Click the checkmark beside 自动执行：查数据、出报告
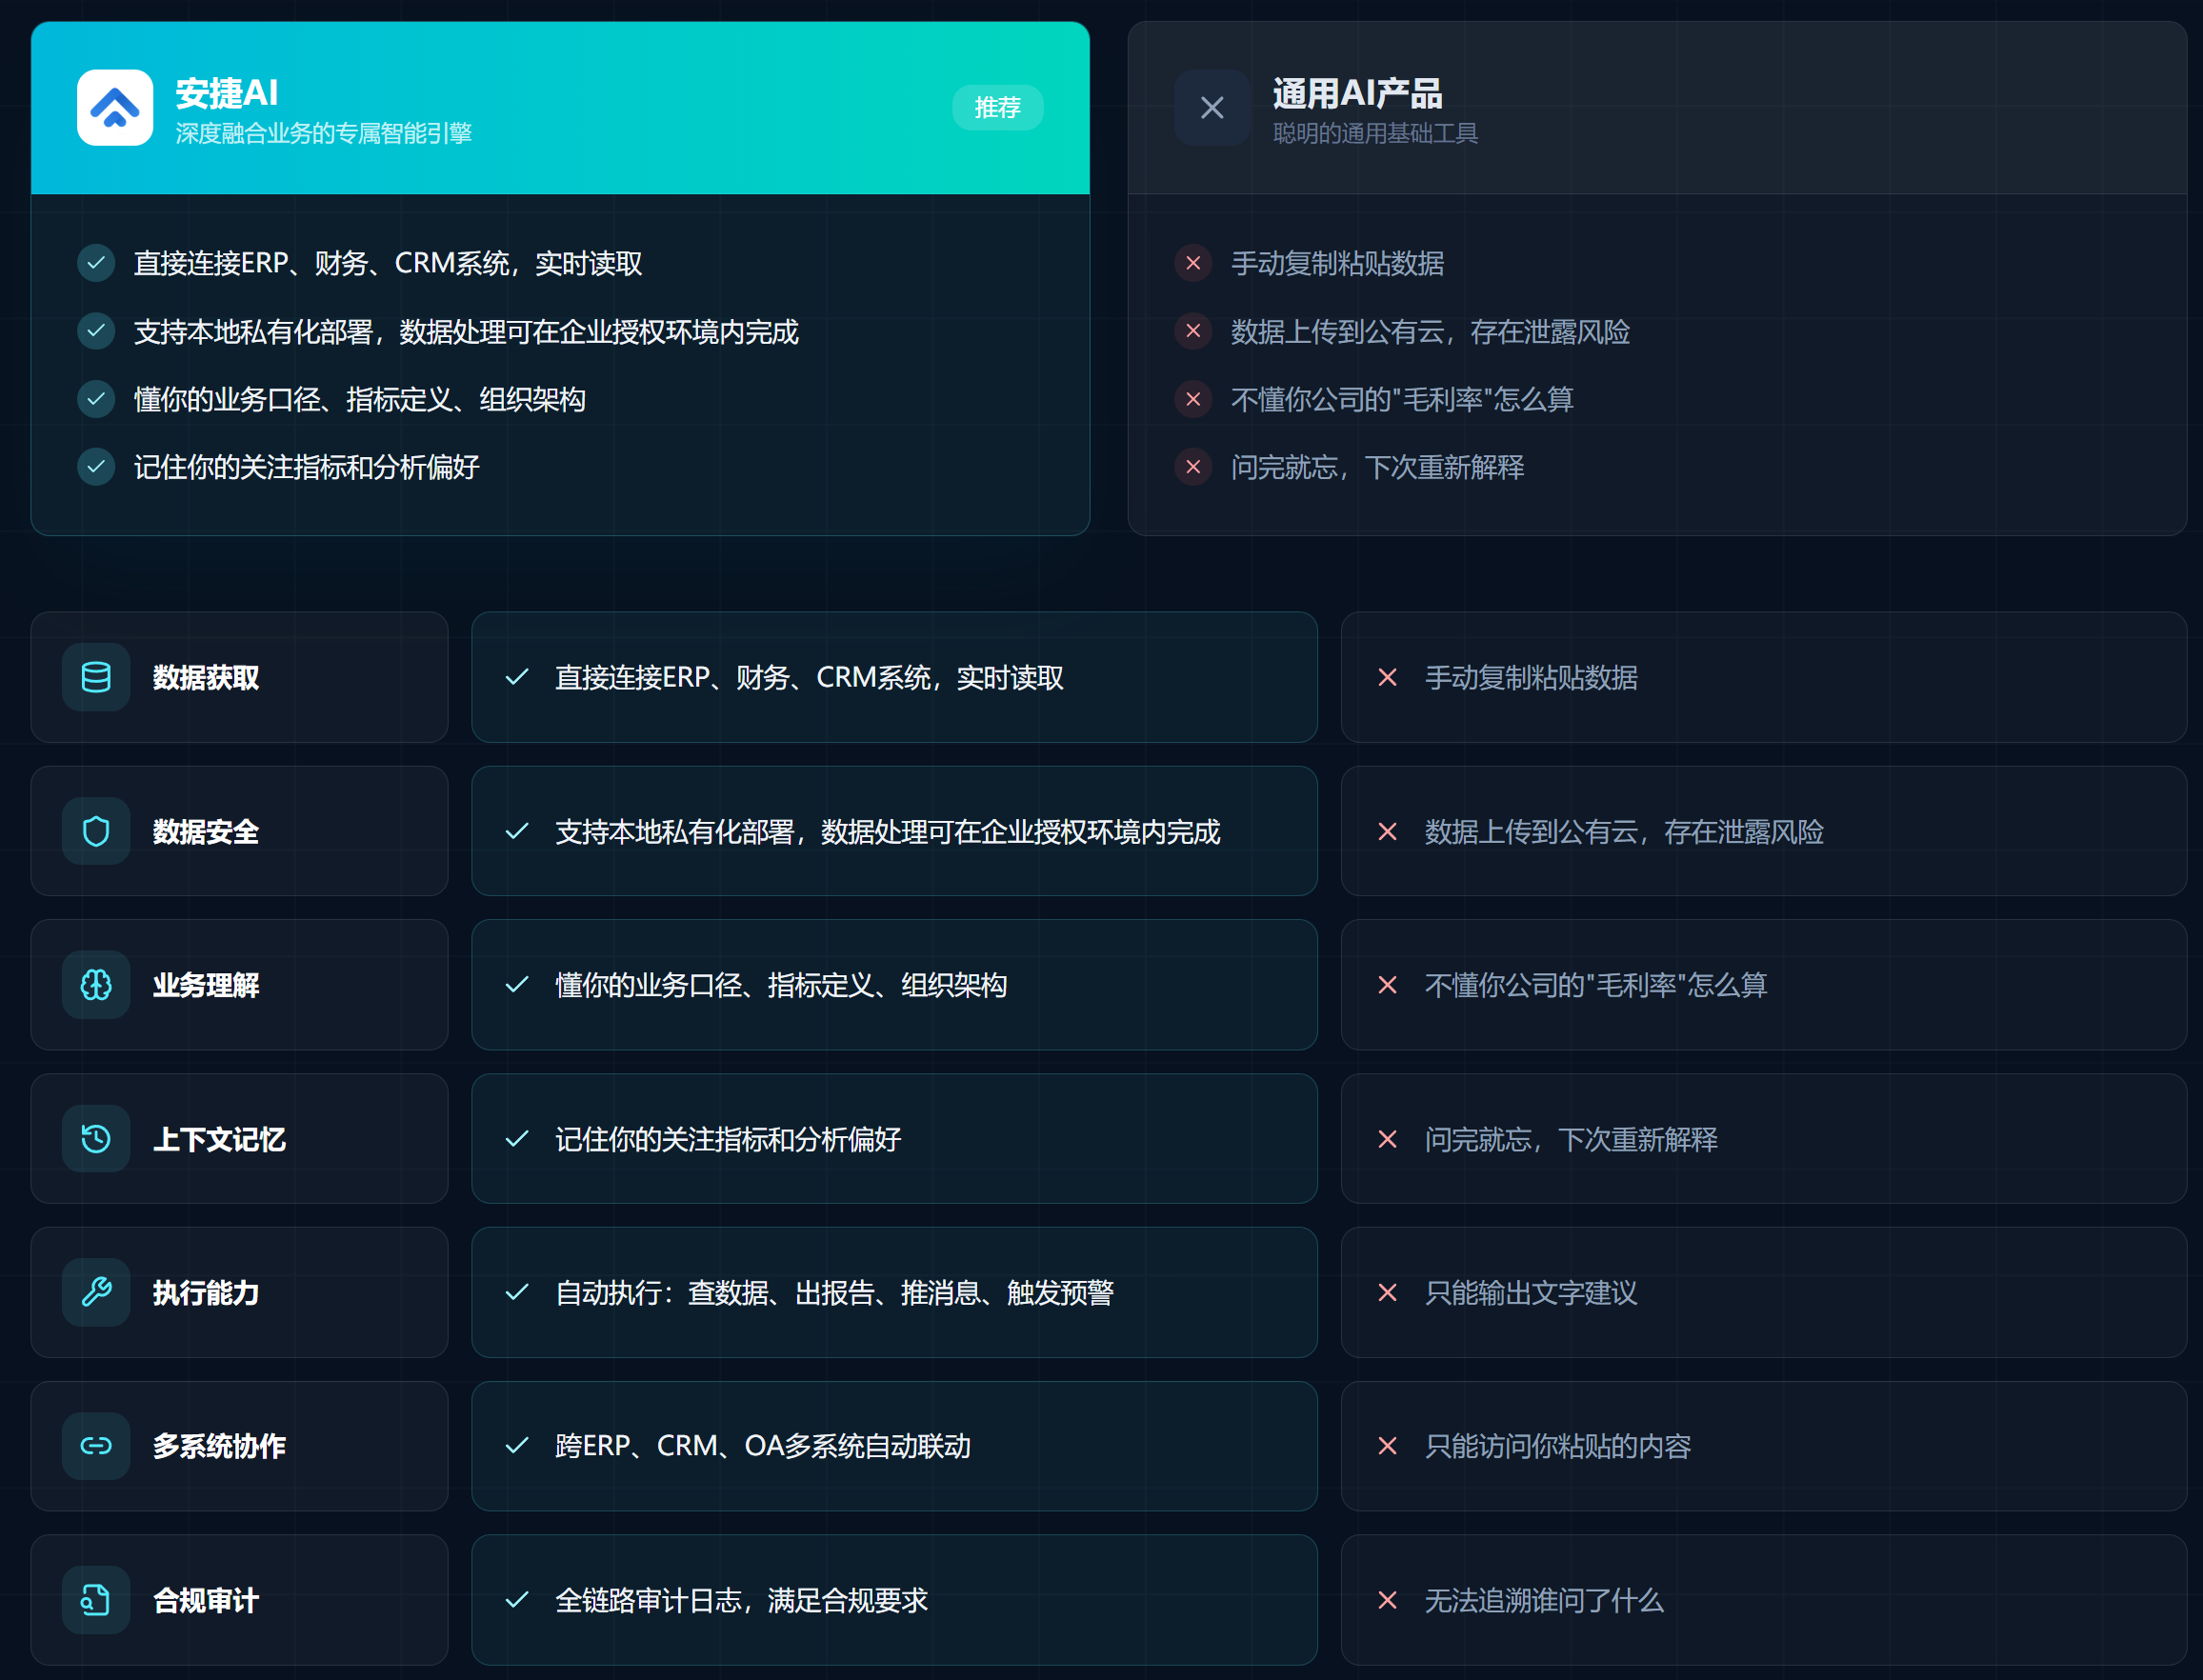The width and height of the screenshot is (2203, 1680). (x=517, y=1293)
